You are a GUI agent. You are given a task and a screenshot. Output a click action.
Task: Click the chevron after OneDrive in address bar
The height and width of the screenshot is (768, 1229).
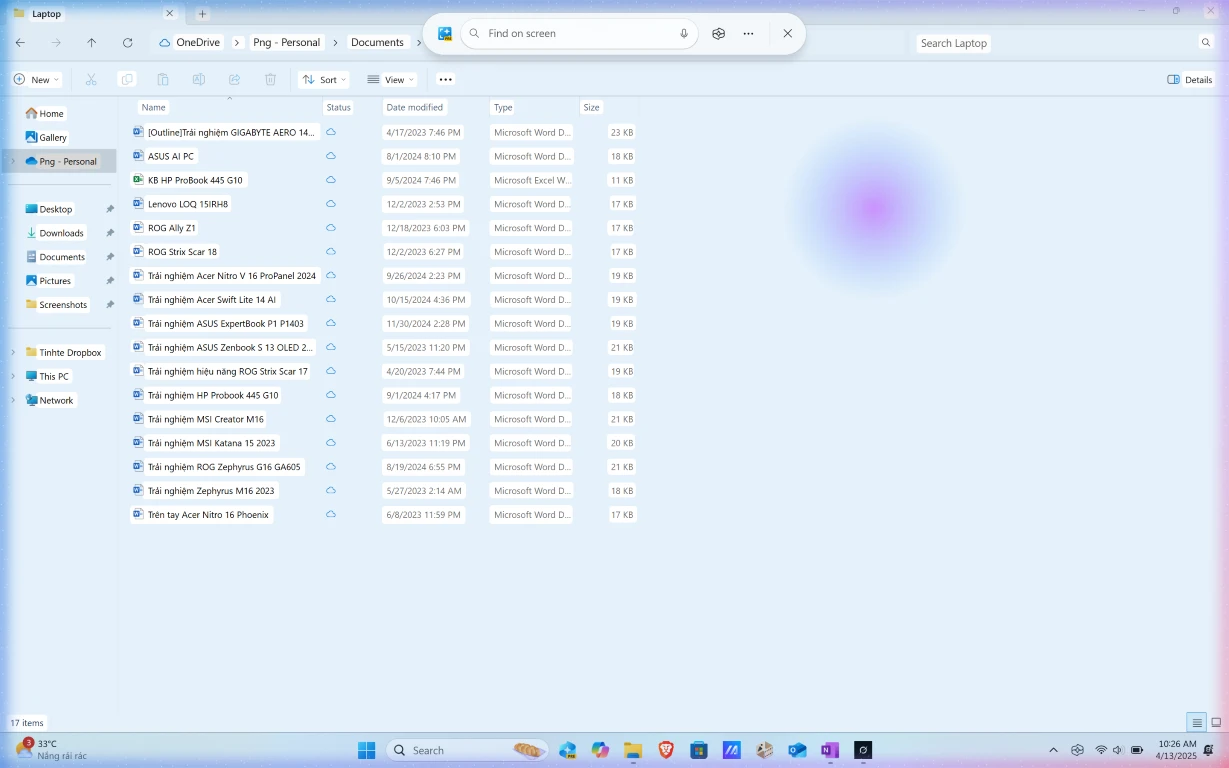pos(237,43)
